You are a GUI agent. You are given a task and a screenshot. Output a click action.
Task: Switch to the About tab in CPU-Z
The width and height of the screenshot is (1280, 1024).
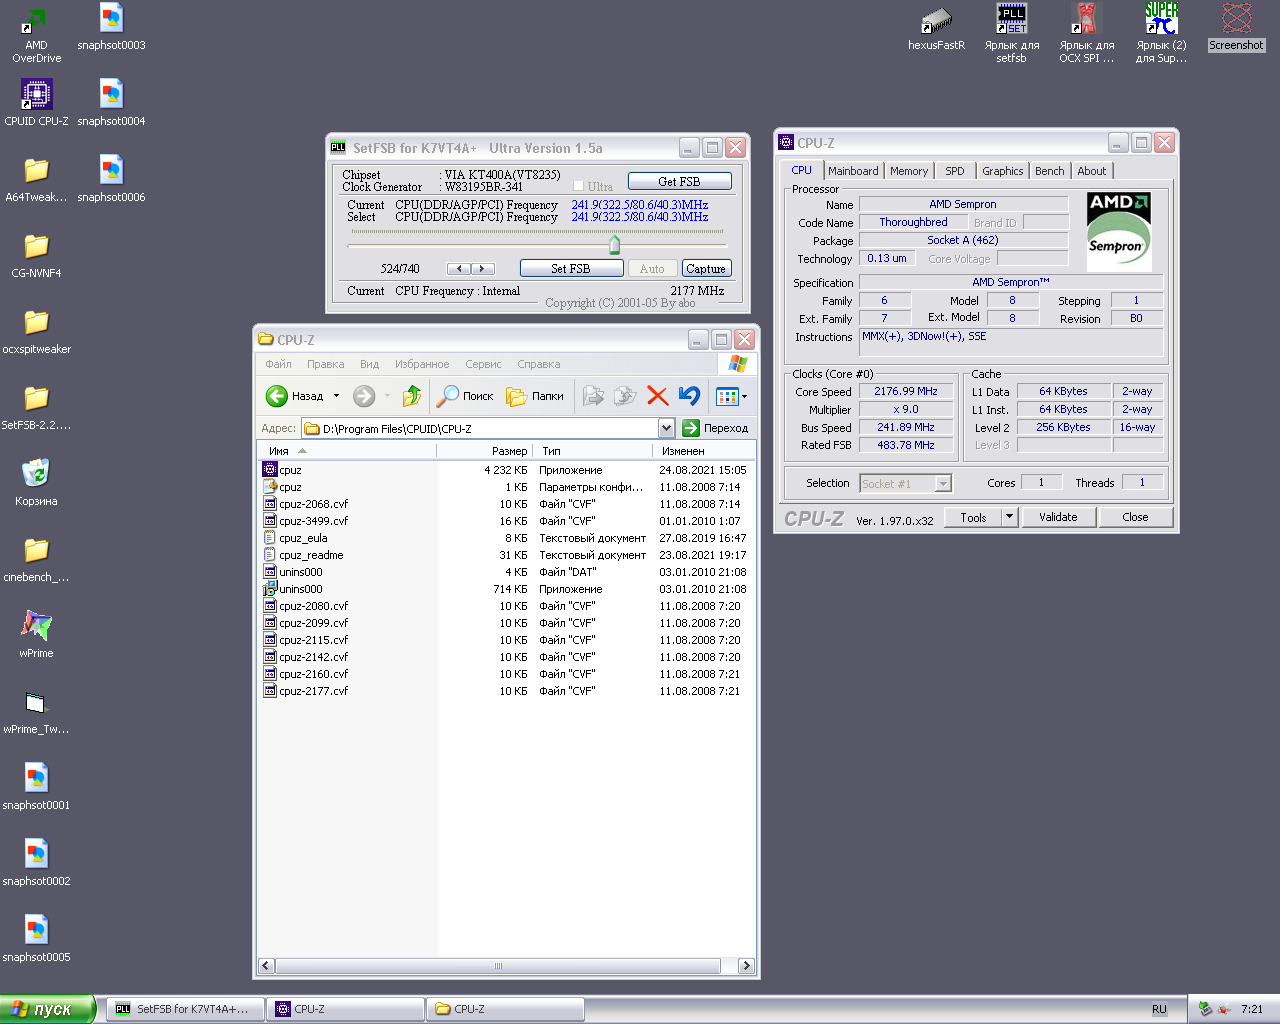pos(1091,171)
